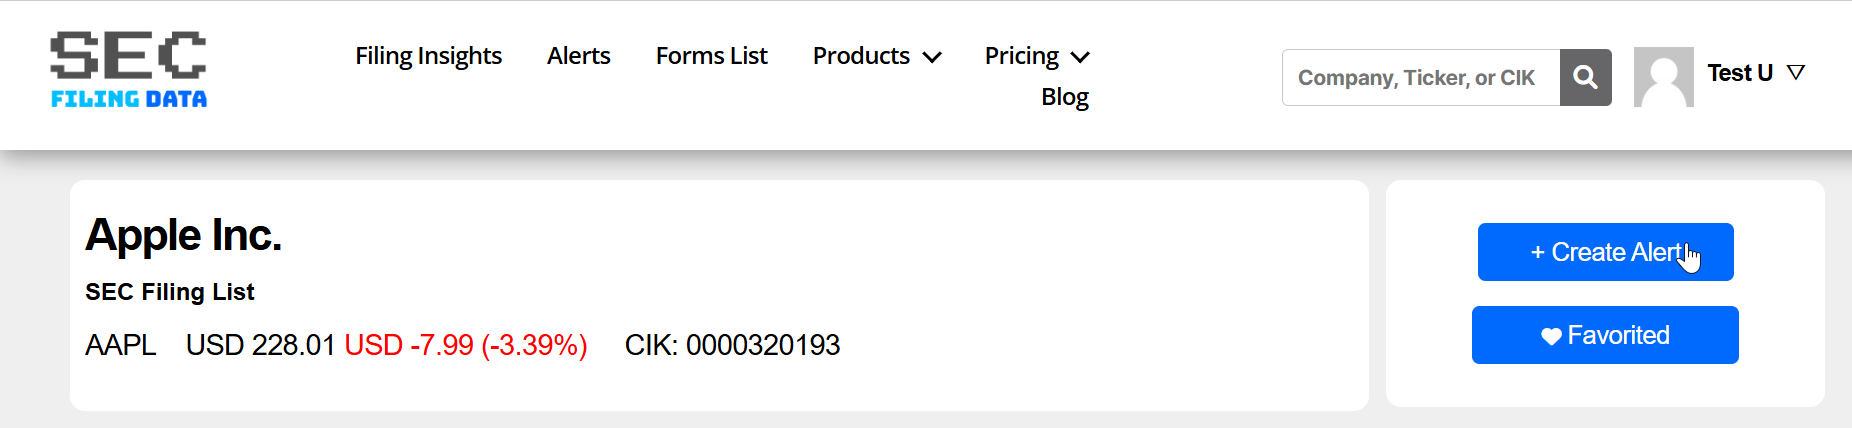Click the Test U username
This screenshot has height=428, width=1852.
coord(1739,73)
